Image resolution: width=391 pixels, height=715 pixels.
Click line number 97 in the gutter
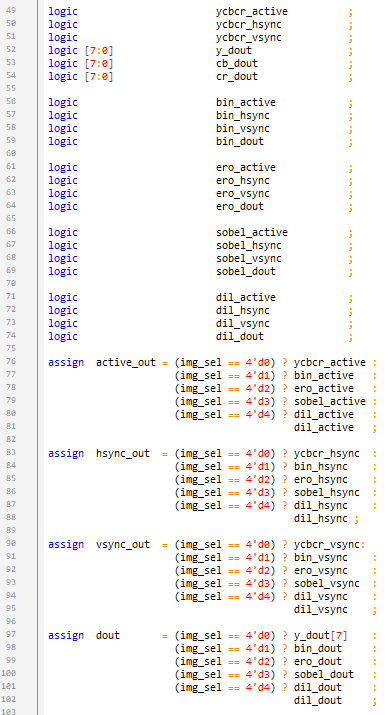click(10, 634)
